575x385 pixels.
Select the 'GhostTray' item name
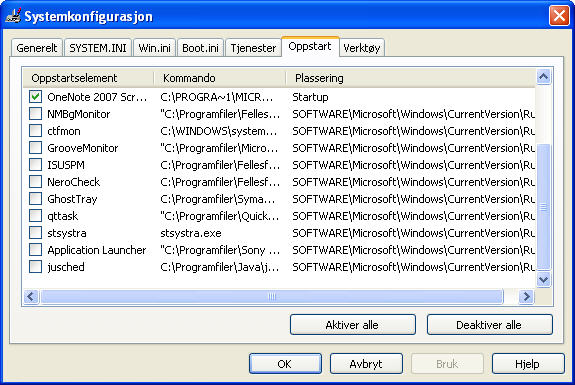coord(72,199)
